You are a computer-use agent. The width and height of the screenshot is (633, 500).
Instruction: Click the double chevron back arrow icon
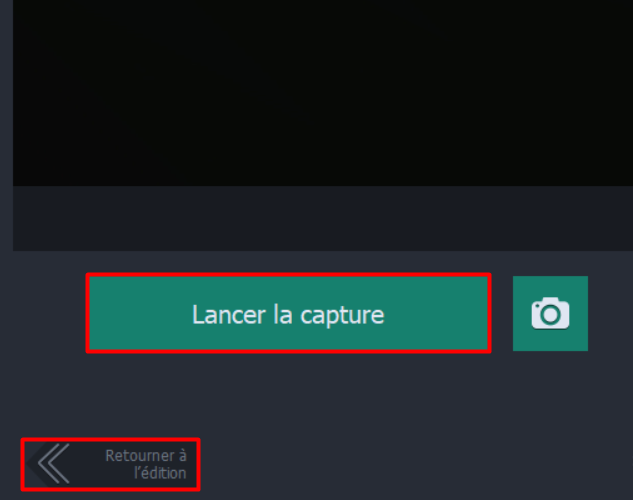coord(54,463)
